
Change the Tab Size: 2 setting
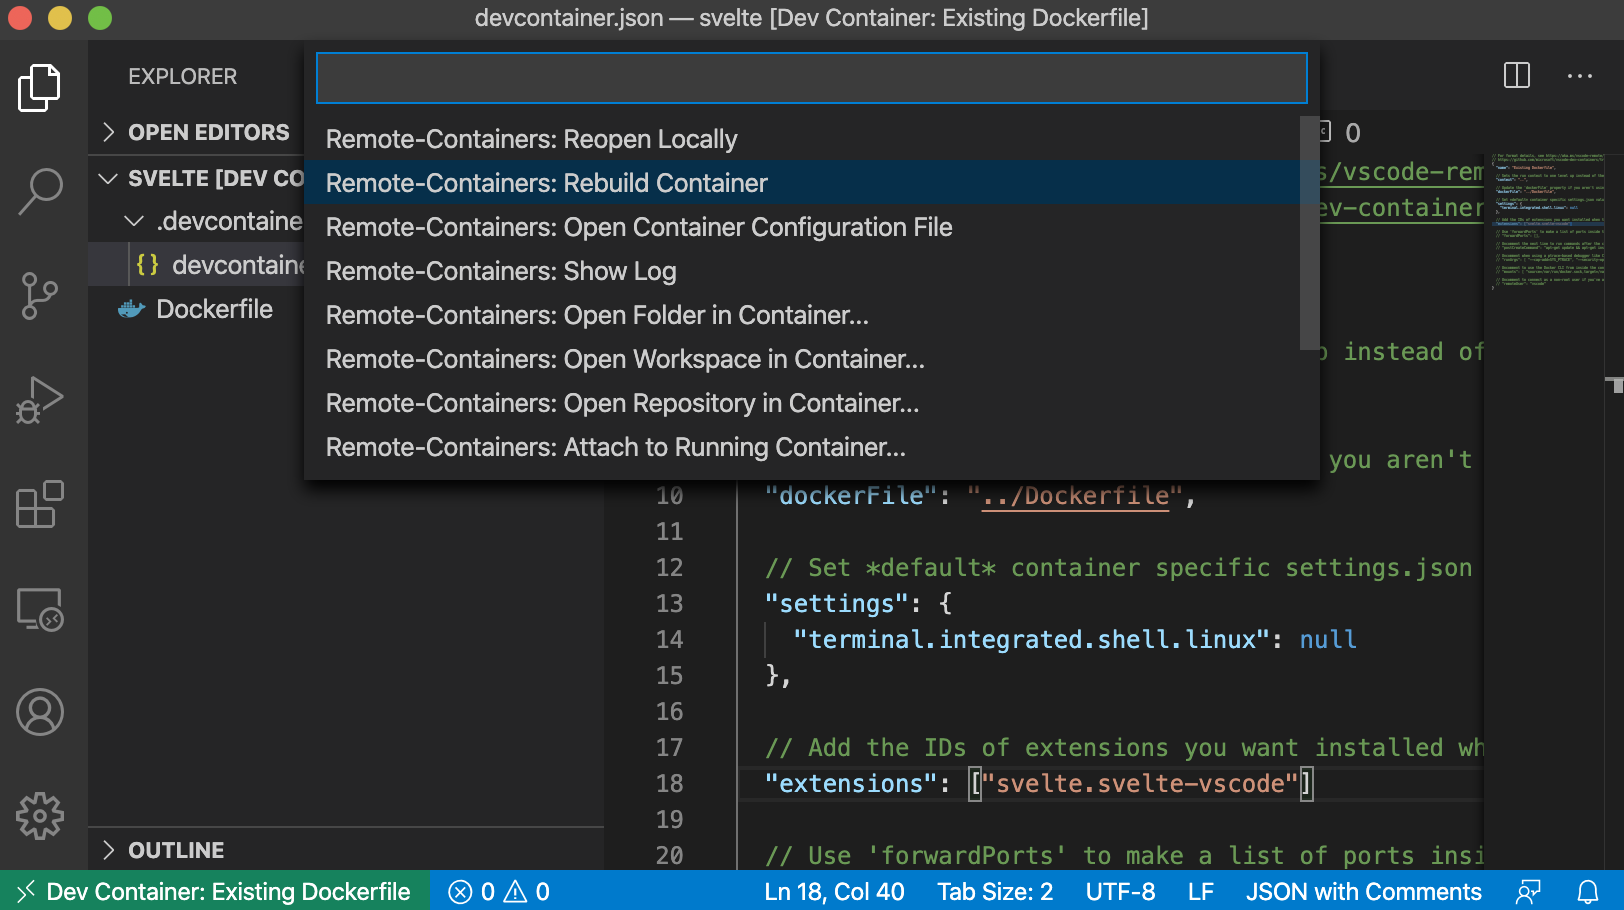(995, 892)
